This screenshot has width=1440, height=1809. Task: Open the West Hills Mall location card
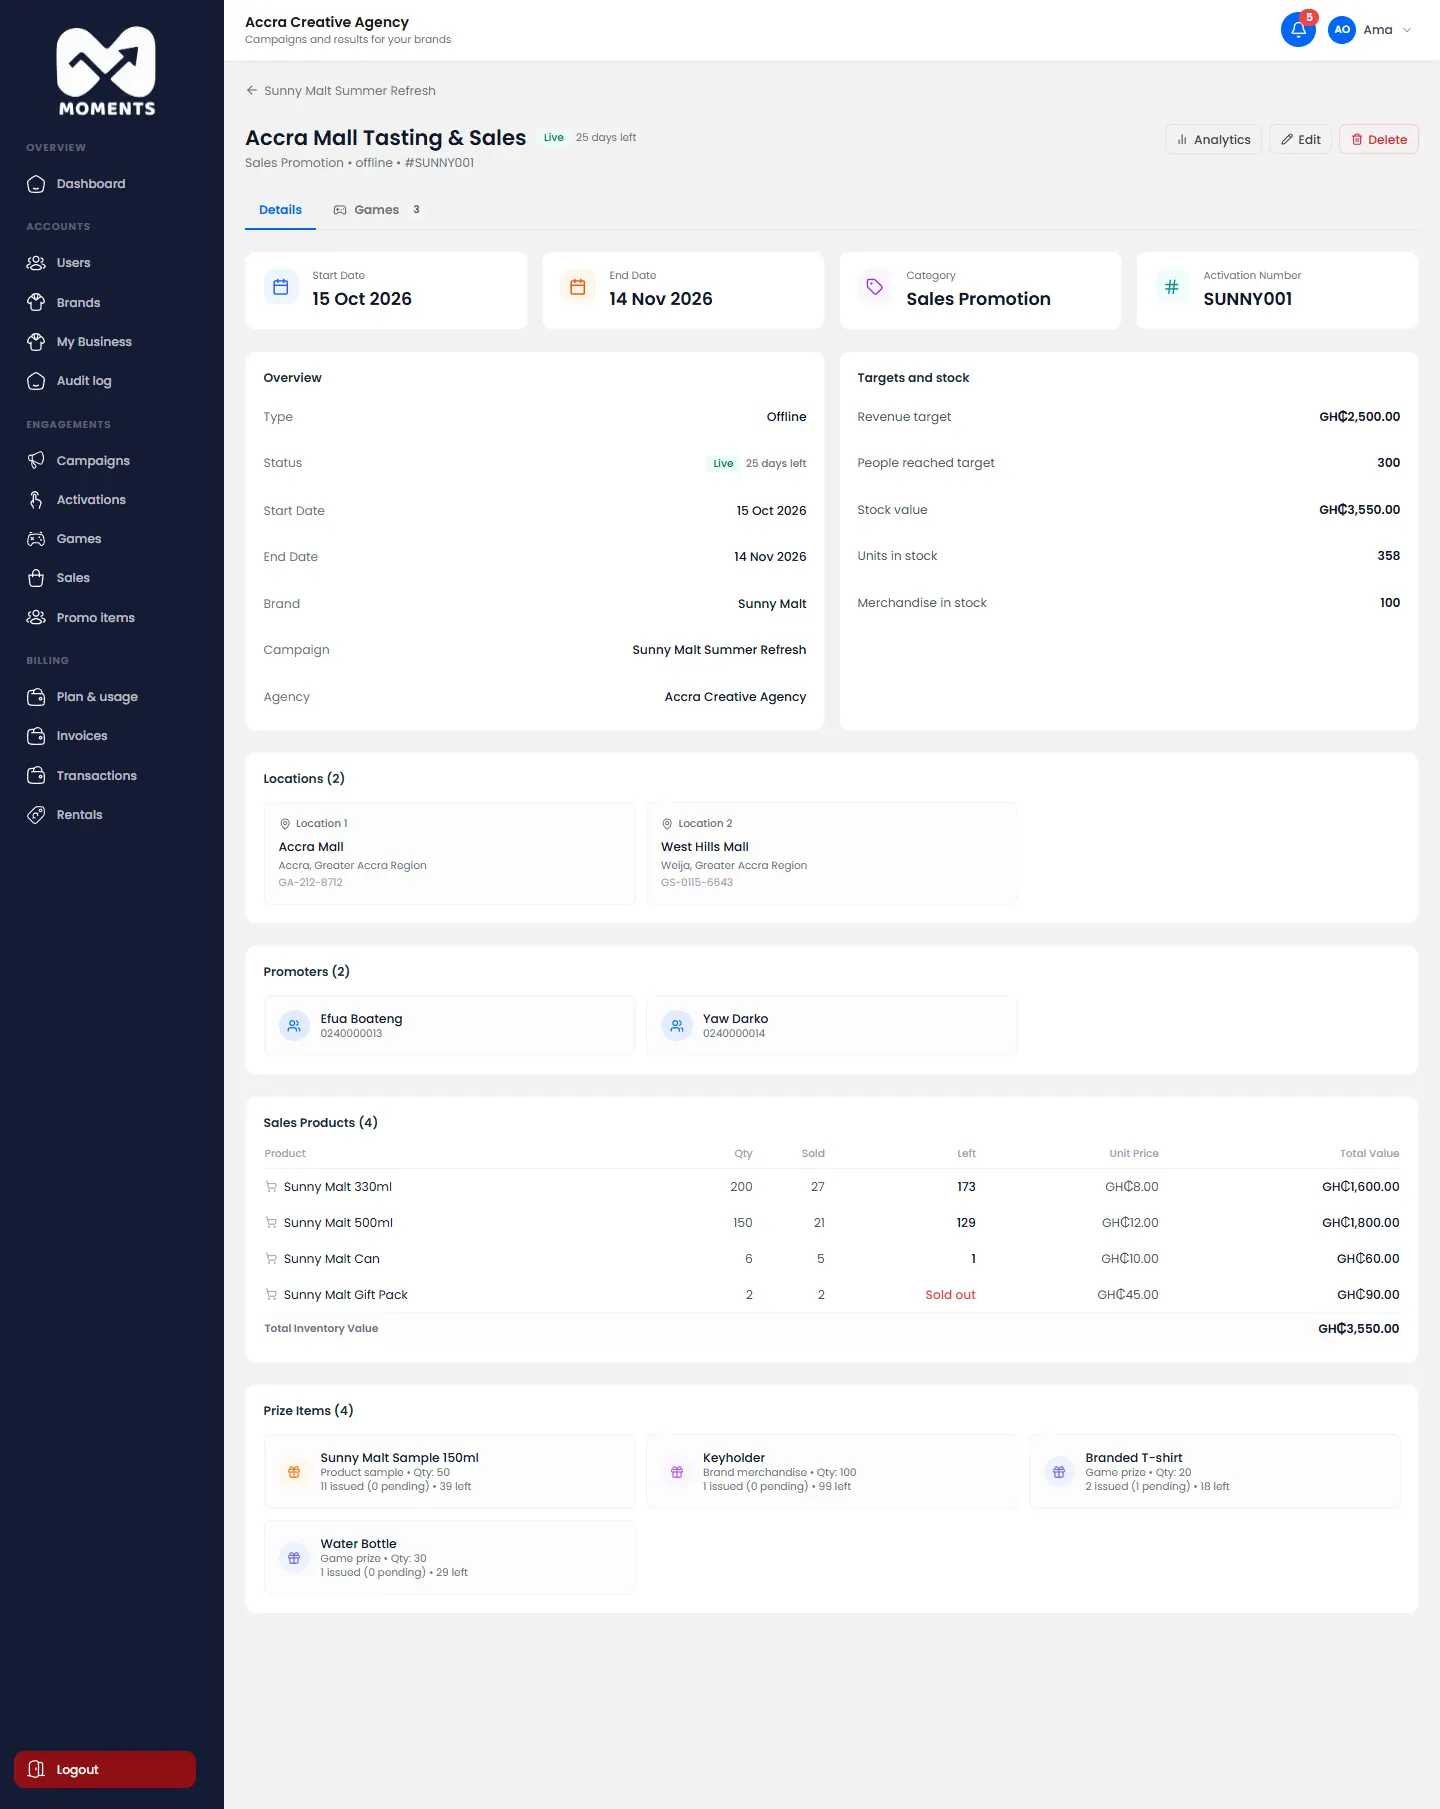(x=832, y=853)
